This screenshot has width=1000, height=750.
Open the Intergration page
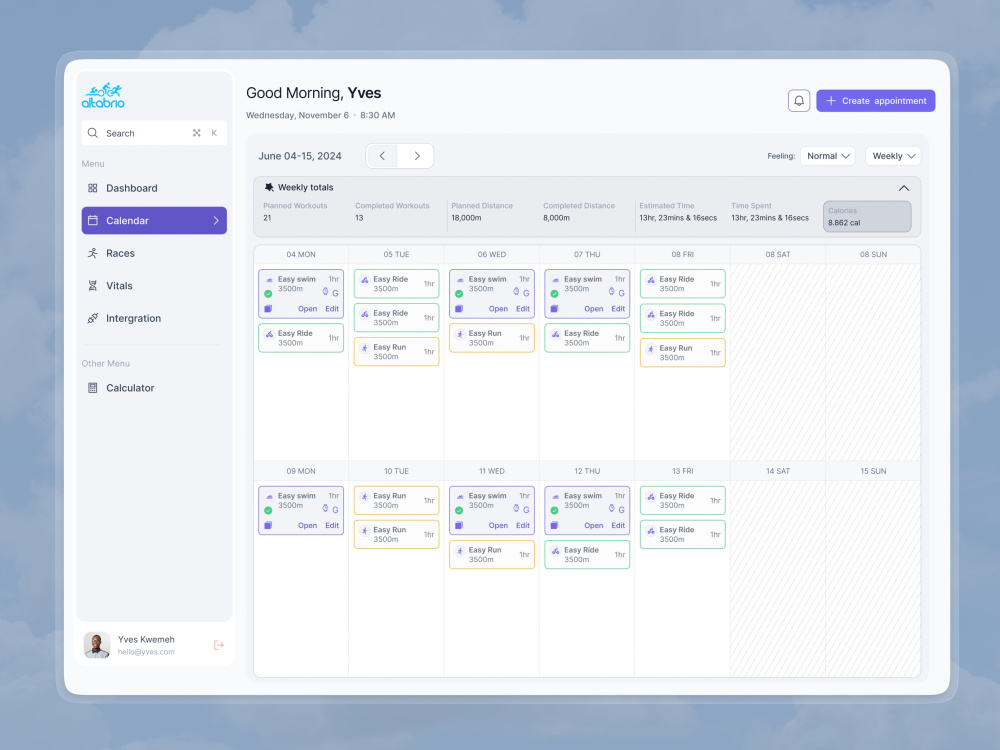[x=154, y=318]
